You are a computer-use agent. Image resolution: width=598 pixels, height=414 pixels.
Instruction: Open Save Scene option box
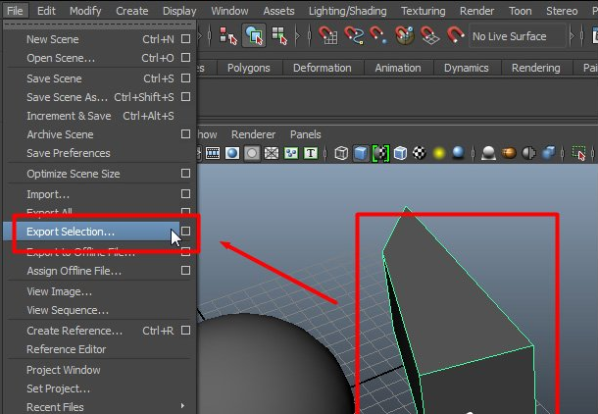click(185, 78)
